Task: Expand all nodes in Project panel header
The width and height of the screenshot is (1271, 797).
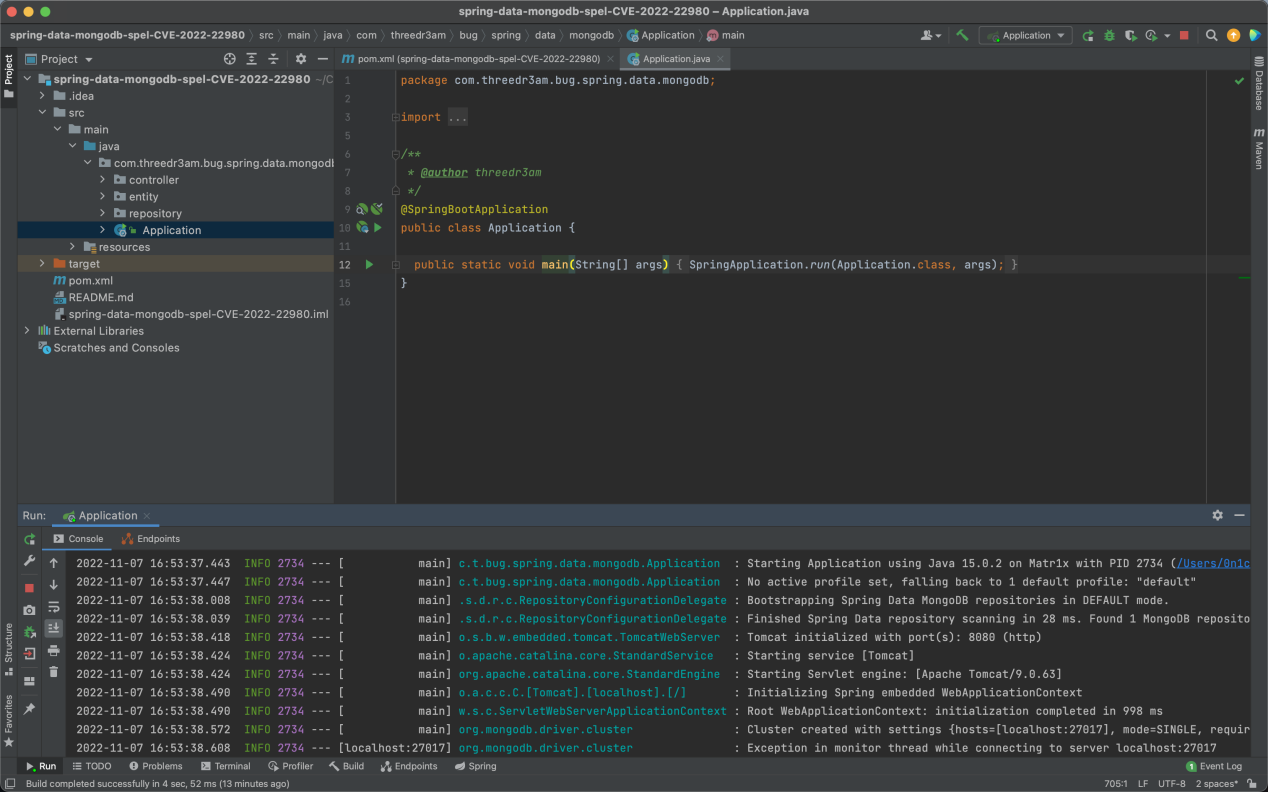Action: [252, 59]
